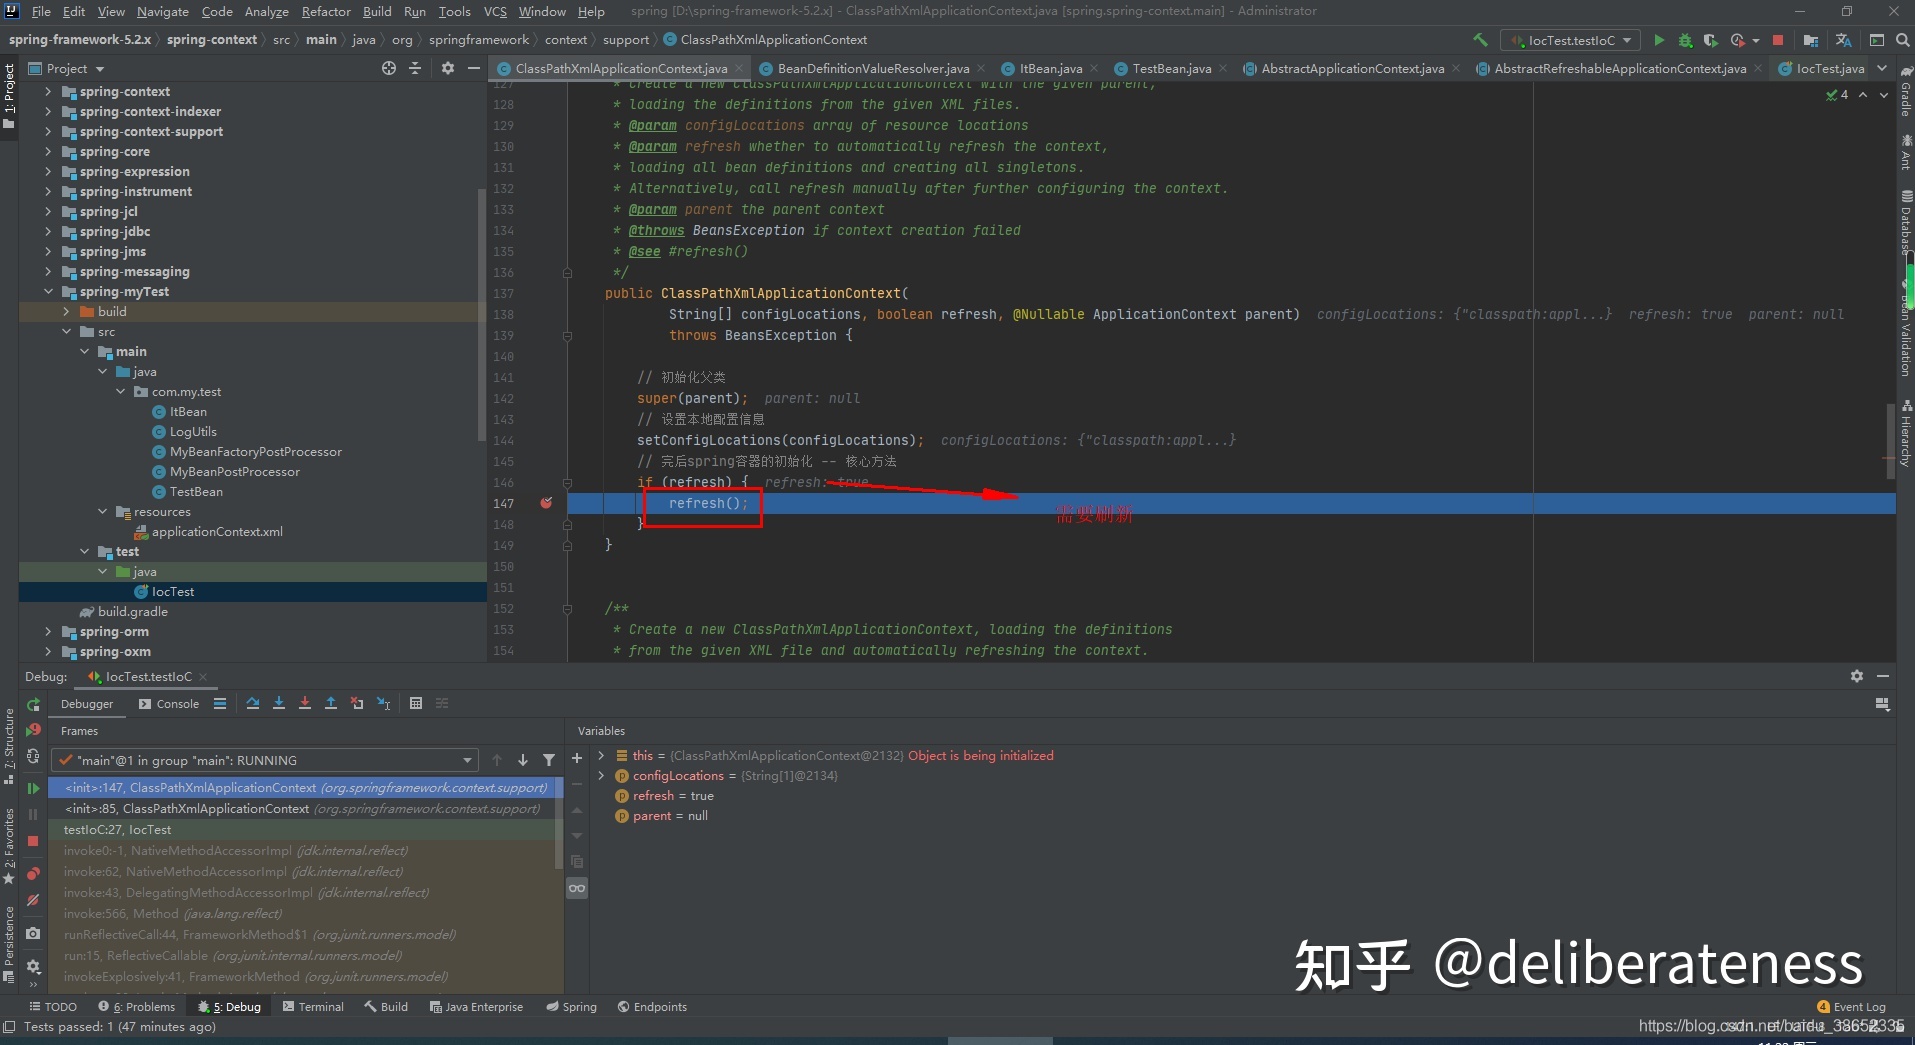Toggle the Persistence tool window
The height and width of the screenshot is (1045, 1915).
(9, 944)
